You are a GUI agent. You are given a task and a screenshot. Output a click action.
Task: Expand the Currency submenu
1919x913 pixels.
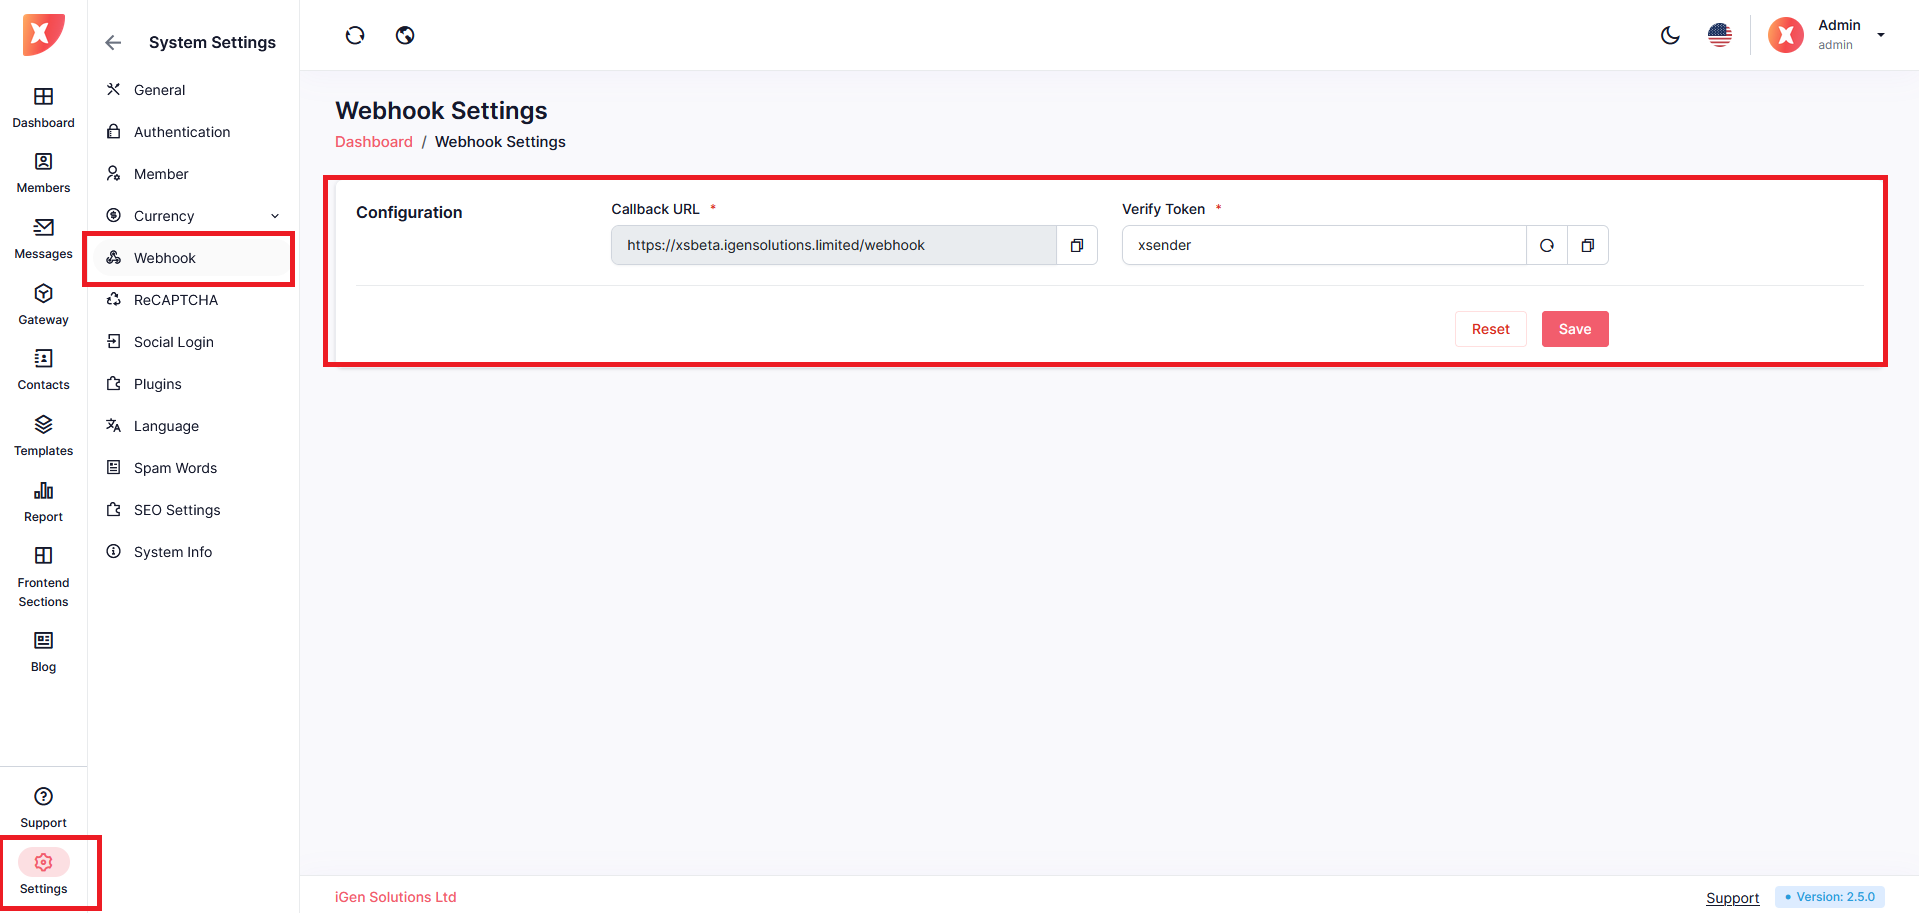click(275, 216)
